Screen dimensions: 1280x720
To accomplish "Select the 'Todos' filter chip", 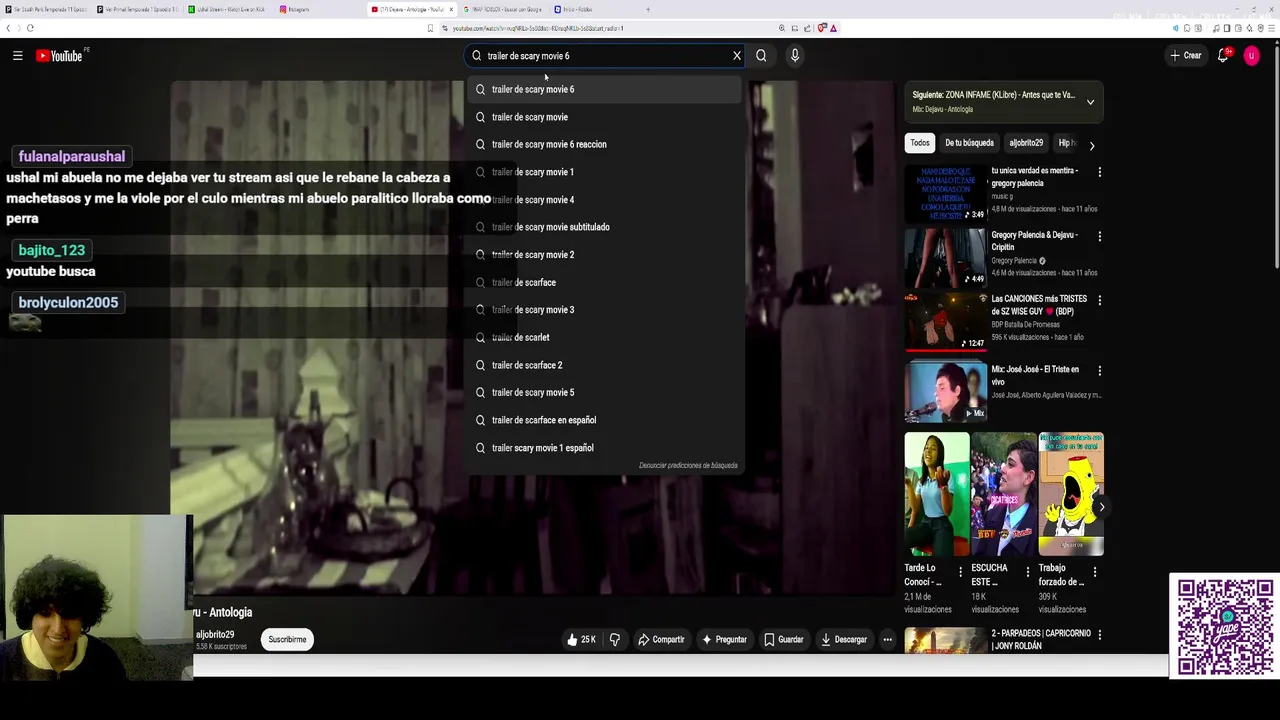I will 920,143.
